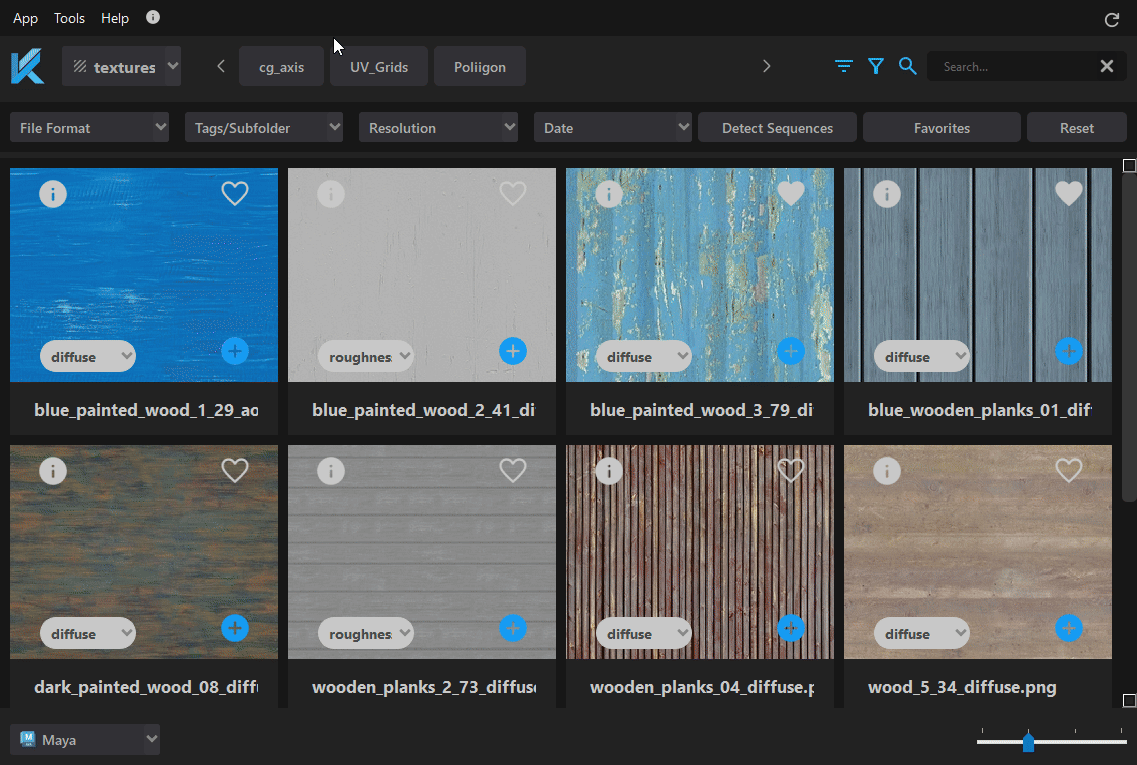Show info for wood_5_34_diffuse.png

tap(887, 471)
